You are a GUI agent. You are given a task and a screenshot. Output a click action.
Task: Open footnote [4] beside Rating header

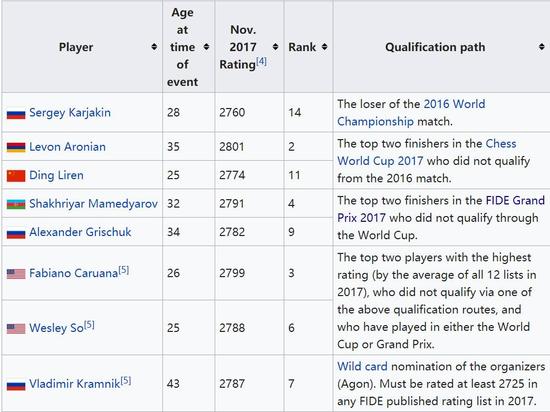[261, 62]
